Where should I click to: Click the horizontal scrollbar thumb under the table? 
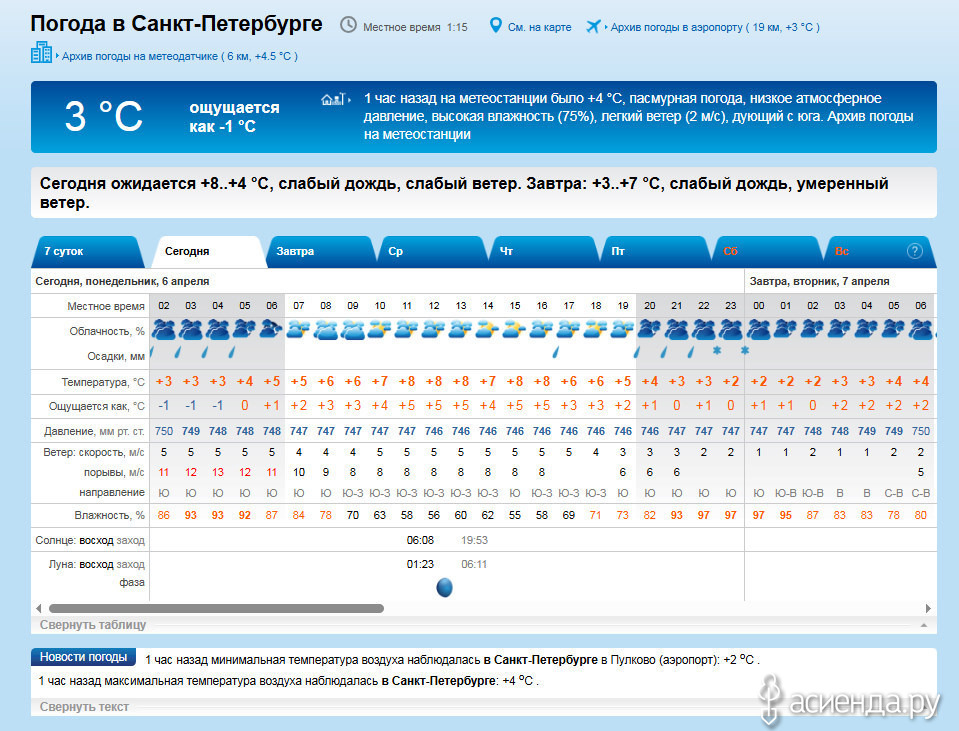(215, 608)
